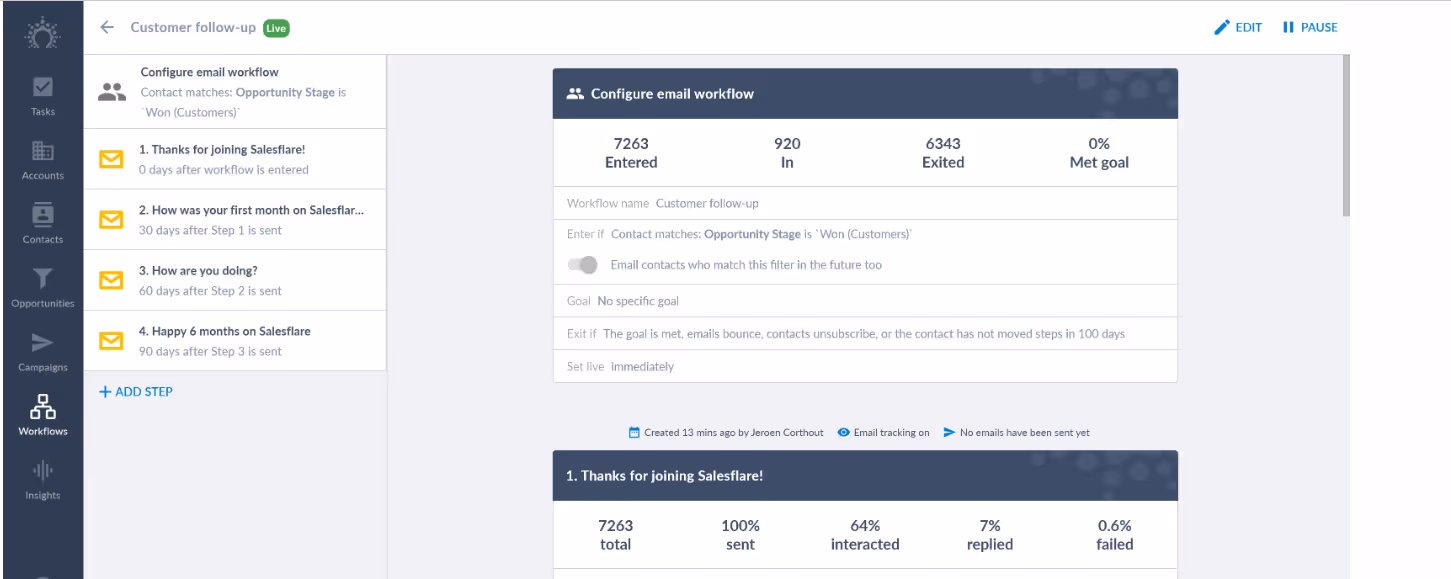Open the Tasks section in sidebar
This screenshot has width=1451, height=579.
point(42,95)
